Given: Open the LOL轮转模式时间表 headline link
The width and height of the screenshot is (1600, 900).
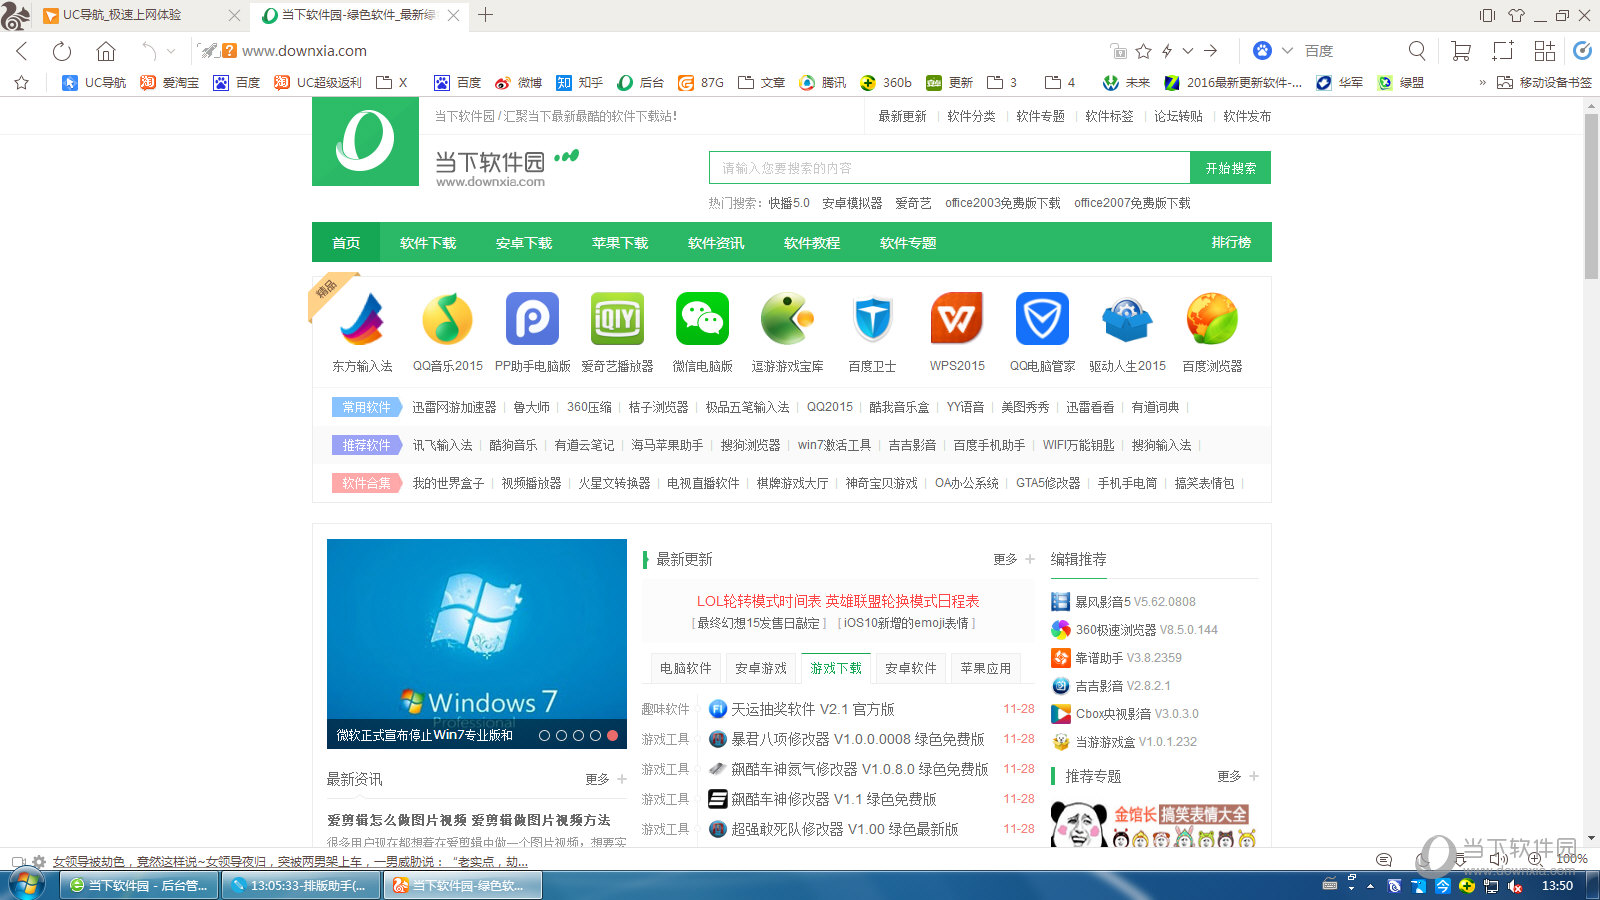Looking at the screenshot, I should (837, 601).
